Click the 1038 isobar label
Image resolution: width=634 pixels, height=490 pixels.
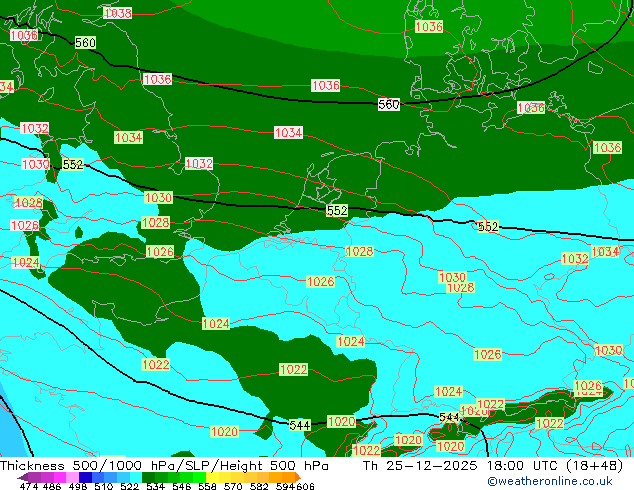[118, 13]
